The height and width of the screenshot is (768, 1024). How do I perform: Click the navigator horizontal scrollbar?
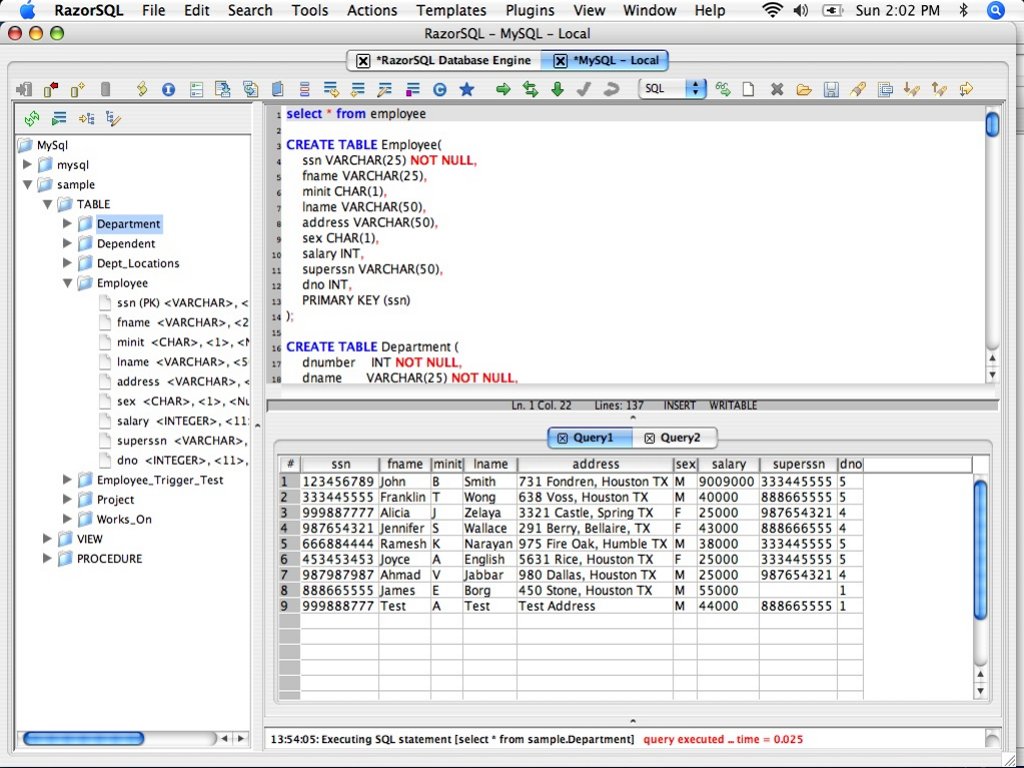pos(84,739)
